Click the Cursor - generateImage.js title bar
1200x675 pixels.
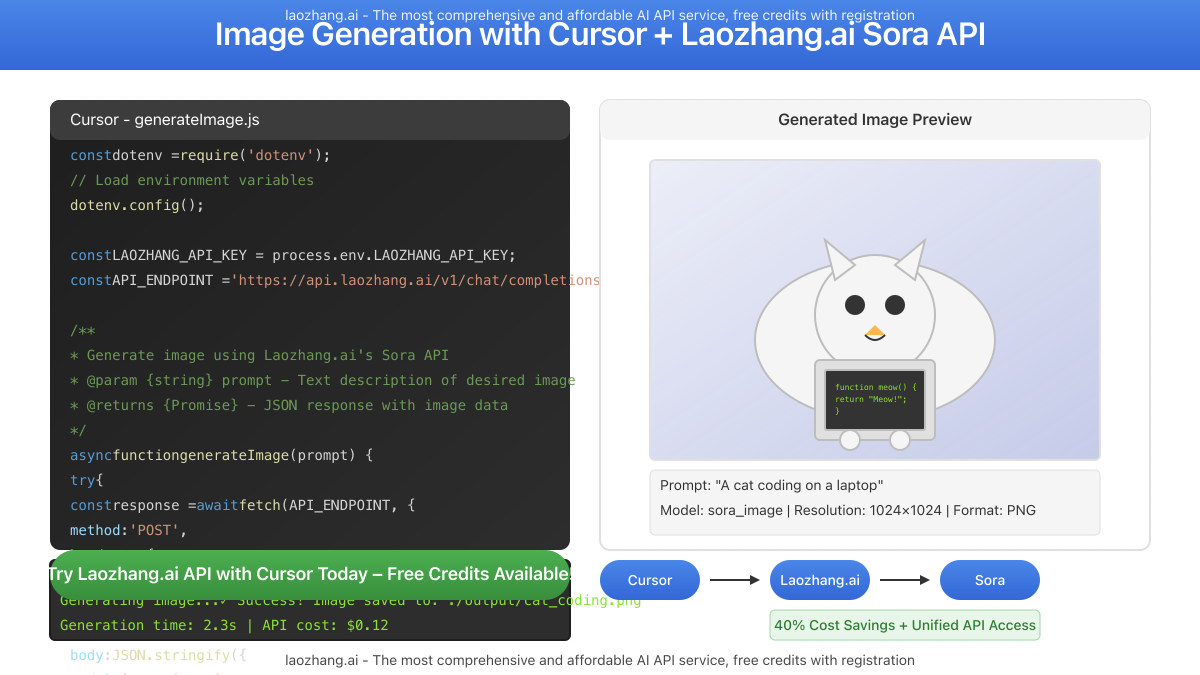tap(310, 120)
